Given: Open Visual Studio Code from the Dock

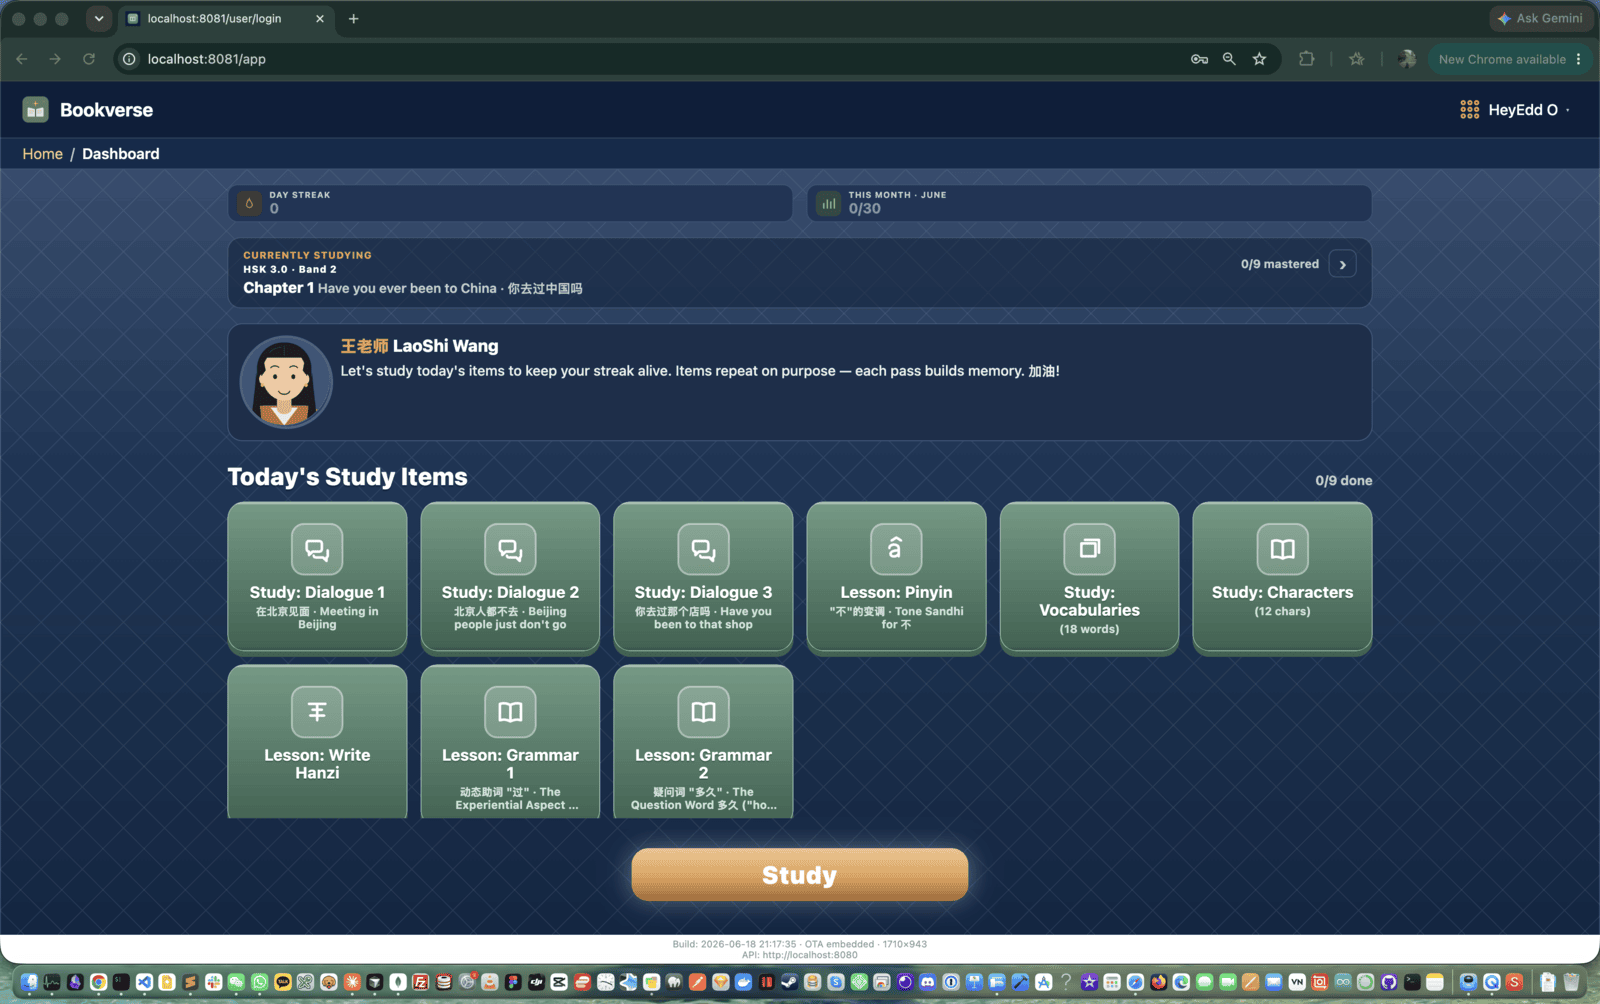Looking at the screenshot, I should (144, 982).
